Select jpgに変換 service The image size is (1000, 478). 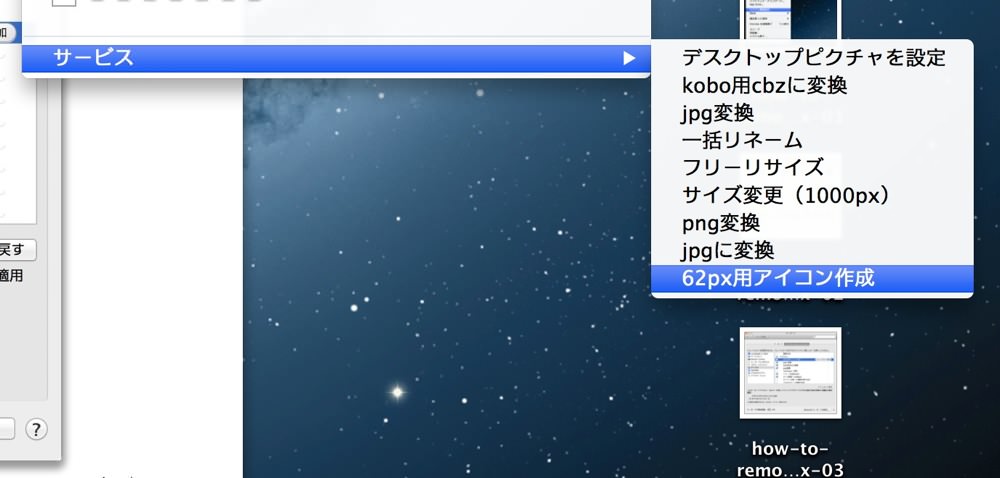(x=812, y=250)
